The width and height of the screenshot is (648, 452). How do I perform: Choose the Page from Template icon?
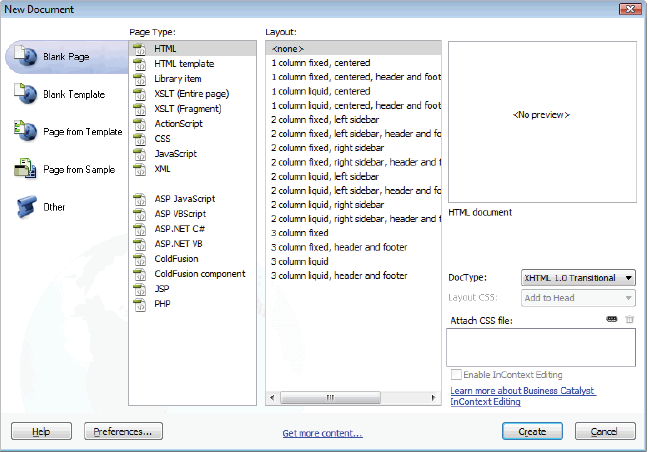click(25, 131)
